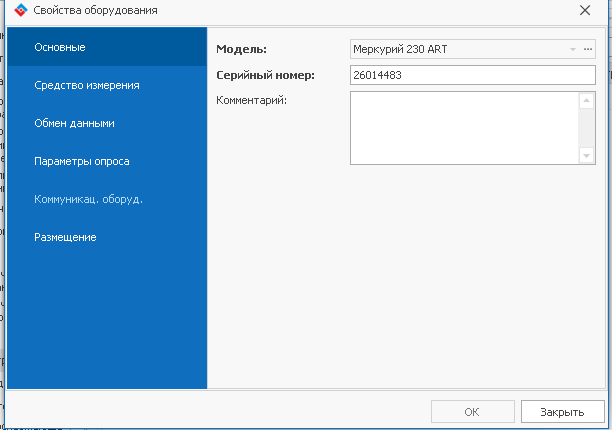Click inside the Комментарий text area
Viewport: 612px width, 430px height.
click(x=464, y=128)
